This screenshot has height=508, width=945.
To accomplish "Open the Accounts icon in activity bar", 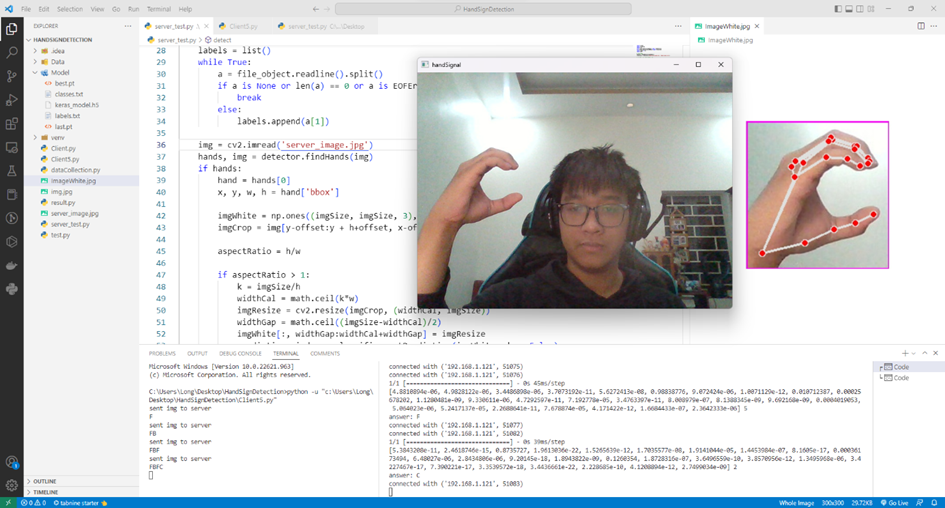I will pyautogui.click(x=11, y=462).
